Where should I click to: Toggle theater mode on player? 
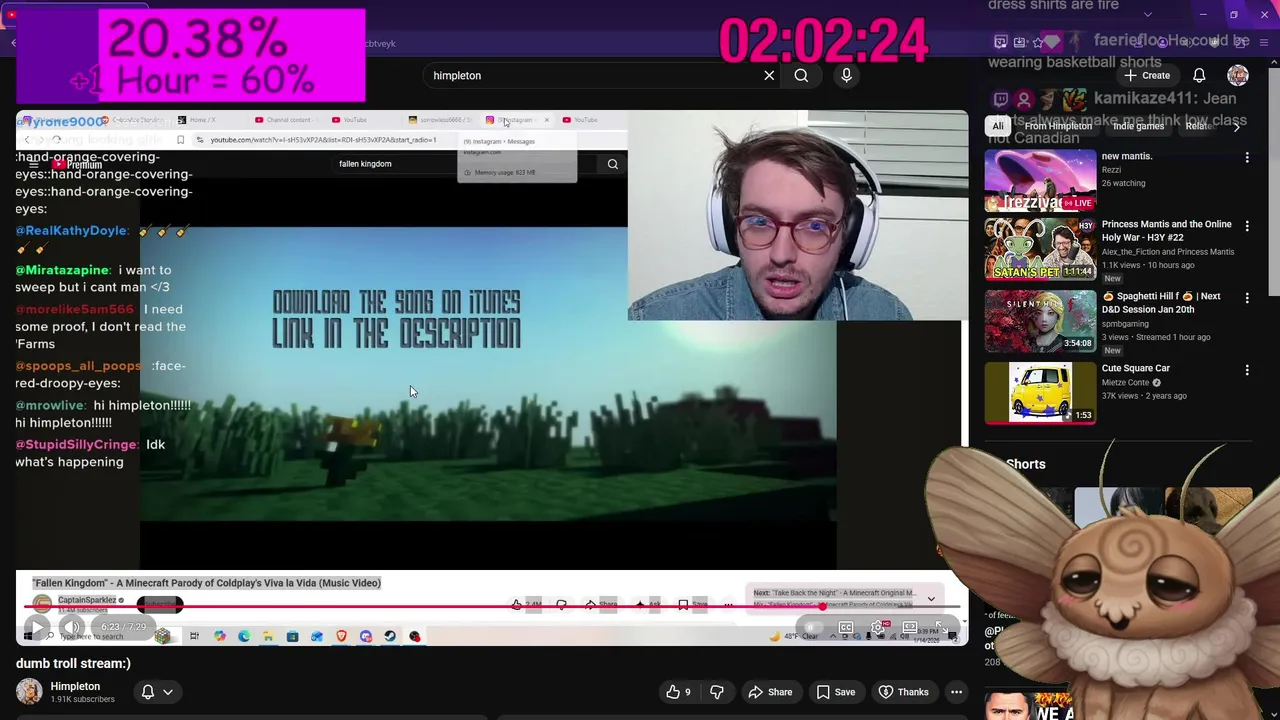tap(909, 628)
